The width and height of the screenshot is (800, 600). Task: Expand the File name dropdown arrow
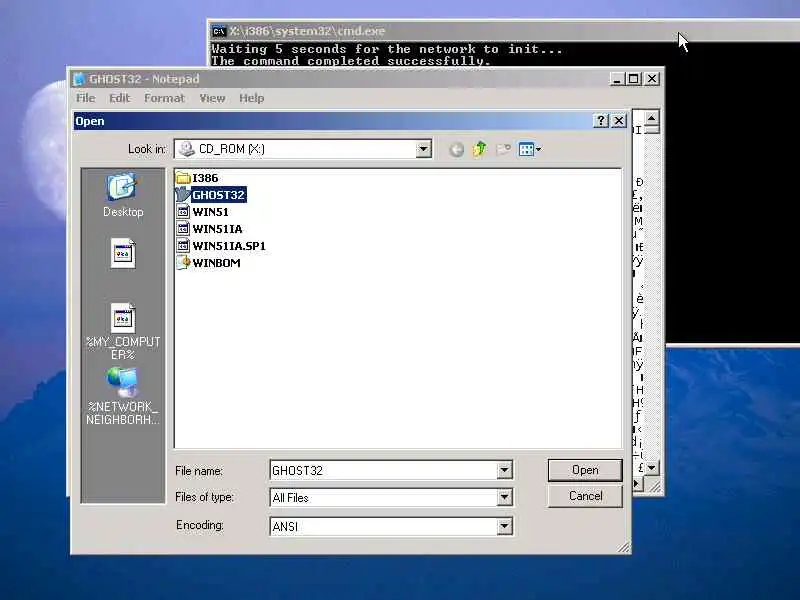[504, 470]
